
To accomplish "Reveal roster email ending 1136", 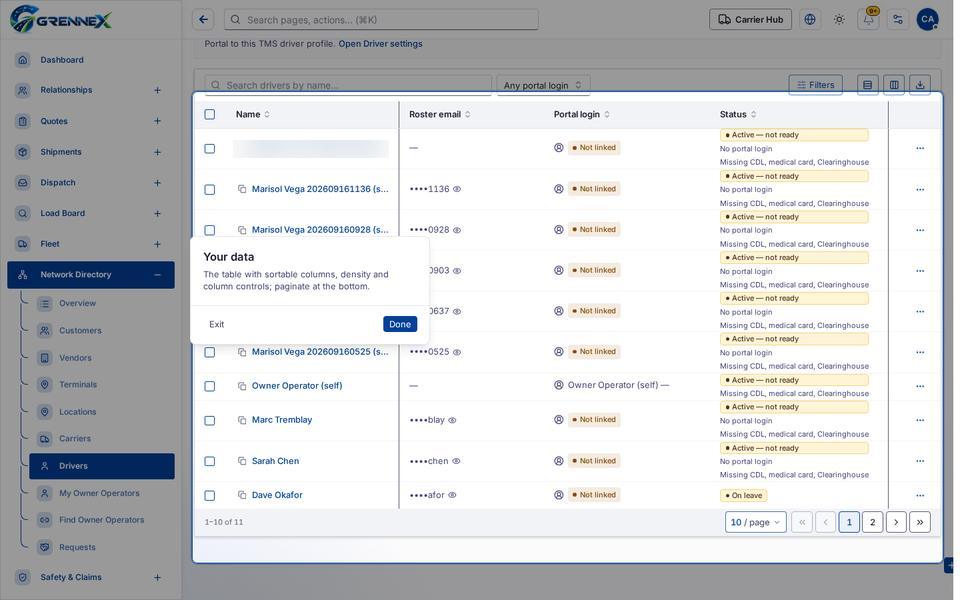I will tap(457, 189).
